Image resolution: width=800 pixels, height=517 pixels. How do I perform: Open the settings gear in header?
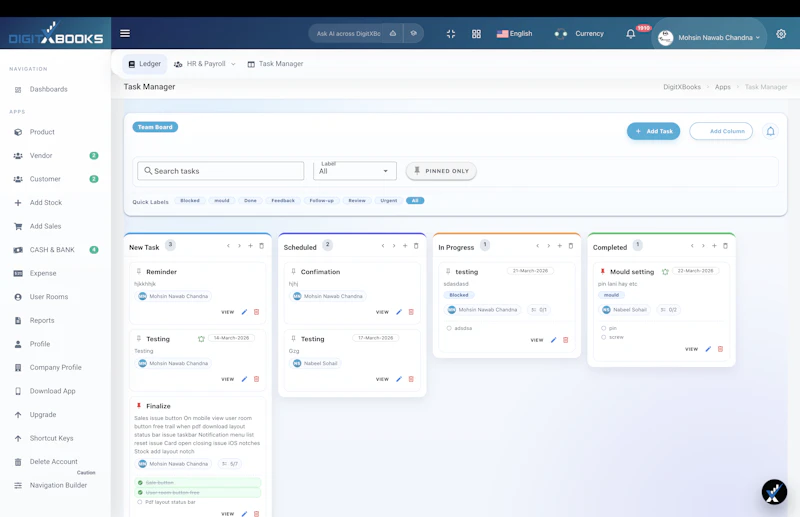pyautogui.click(x=781, y=34)
